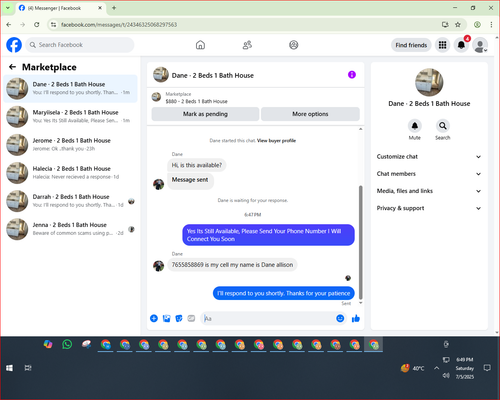Reload the page
Screen dimensions: 500x400
[37, 25]
